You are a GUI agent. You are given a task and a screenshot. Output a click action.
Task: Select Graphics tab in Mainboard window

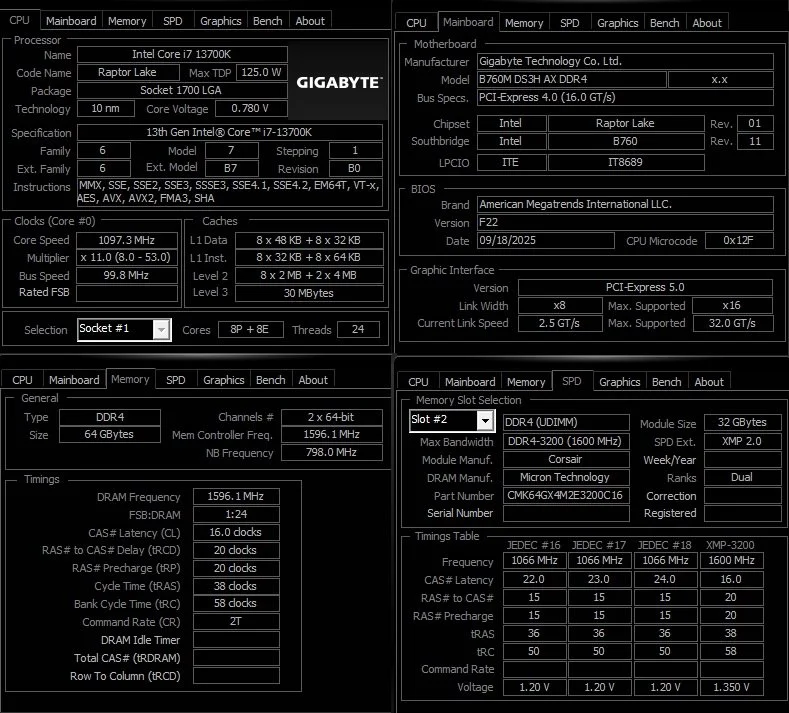click(x=617, y=23)
